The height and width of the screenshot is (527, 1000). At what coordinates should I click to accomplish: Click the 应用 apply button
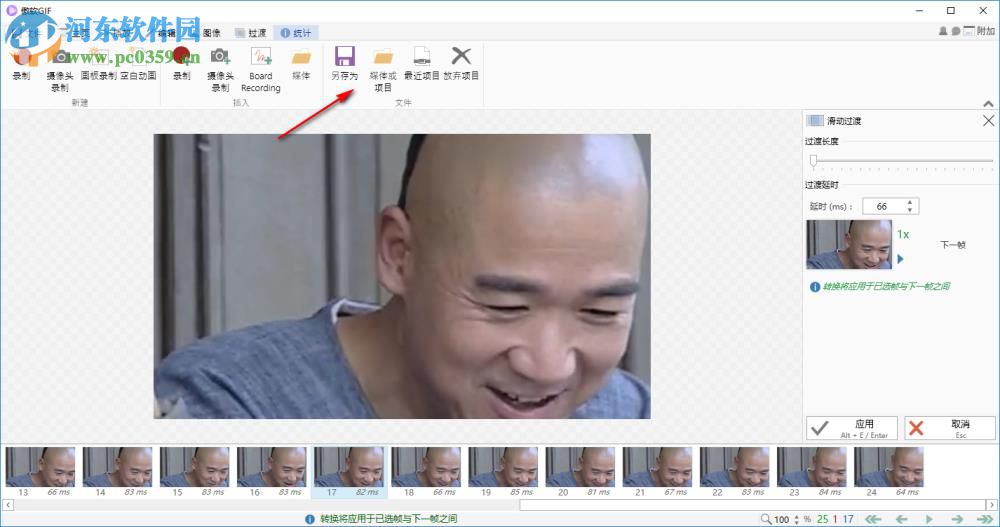(851, 428)
